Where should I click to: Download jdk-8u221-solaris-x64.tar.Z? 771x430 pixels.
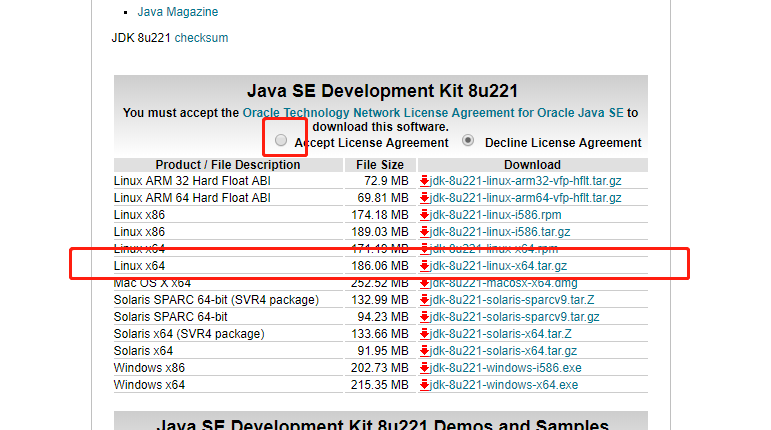coord(500,334)
